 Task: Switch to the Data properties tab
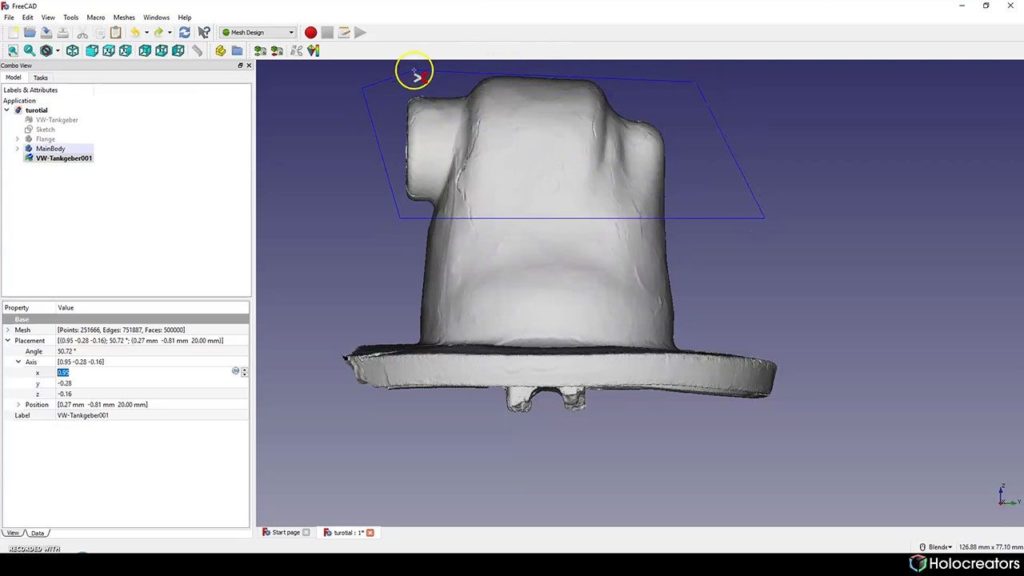[38, 534]
